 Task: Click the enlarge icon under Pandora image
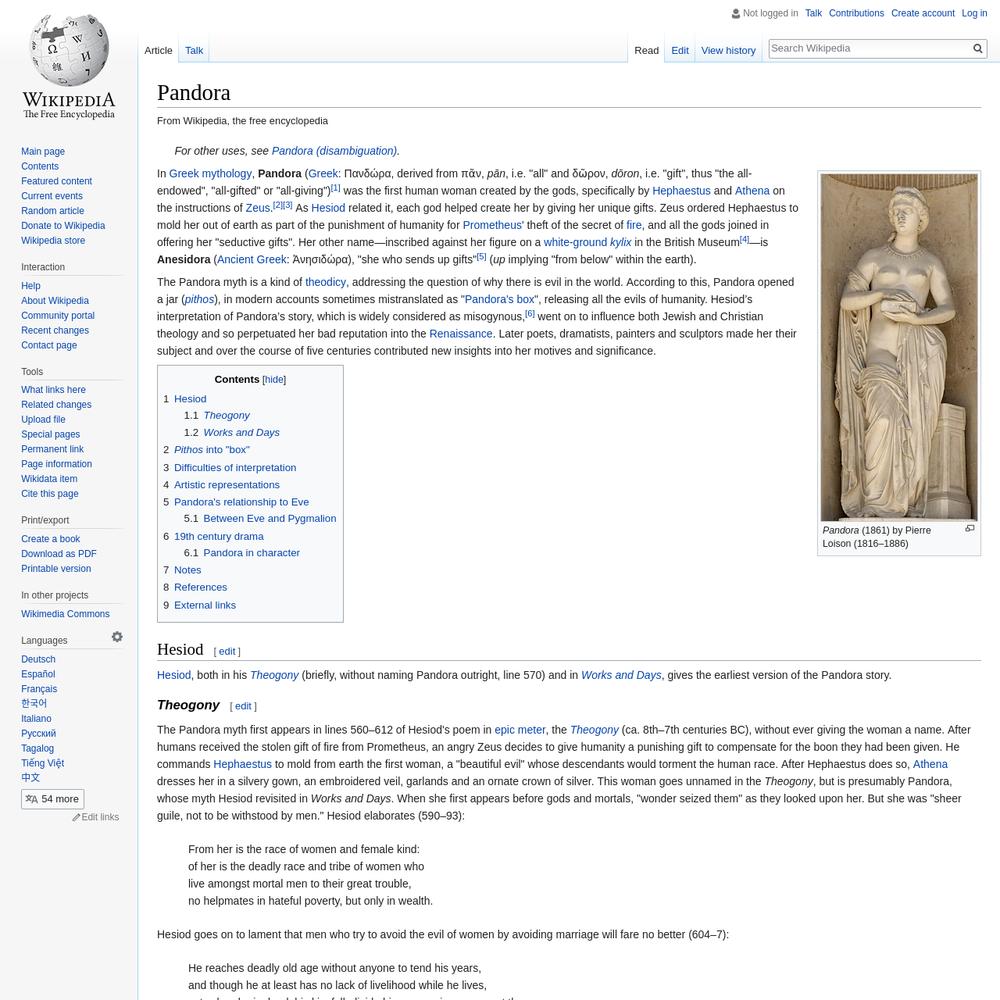coord(969,528)
